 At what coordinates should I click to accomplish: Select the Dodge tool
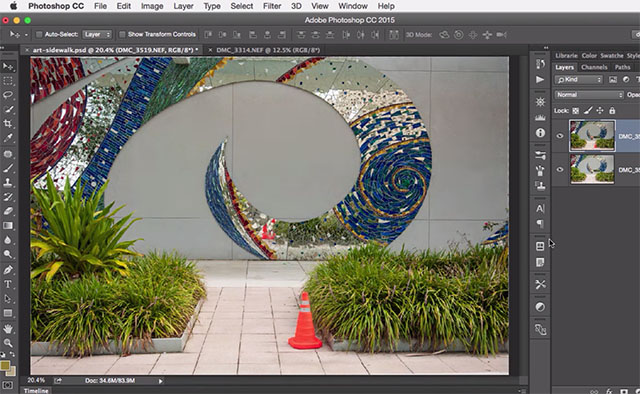[8, 254]
